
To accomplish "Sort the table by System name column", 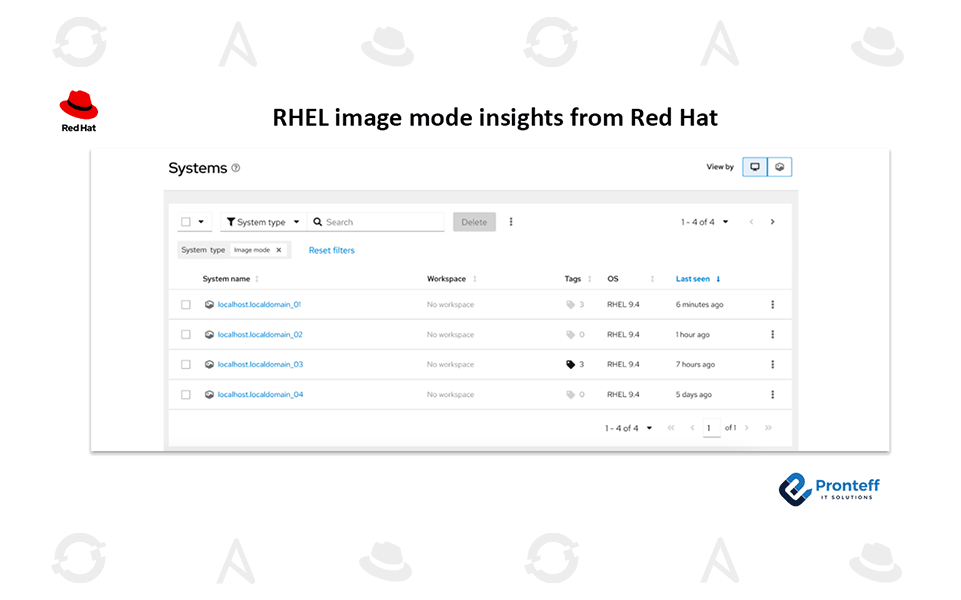I will tap(227, 279).
